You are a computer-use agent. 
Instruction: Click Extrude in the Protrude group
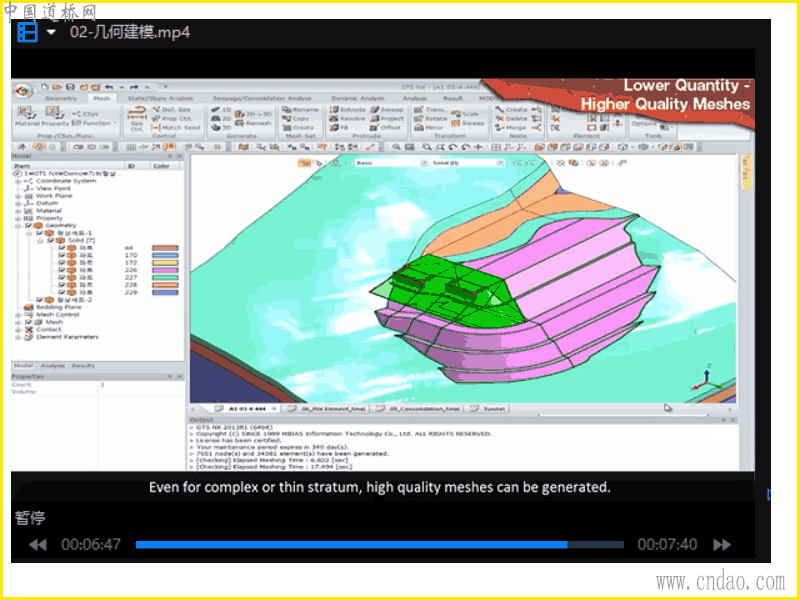click(347, 109)
